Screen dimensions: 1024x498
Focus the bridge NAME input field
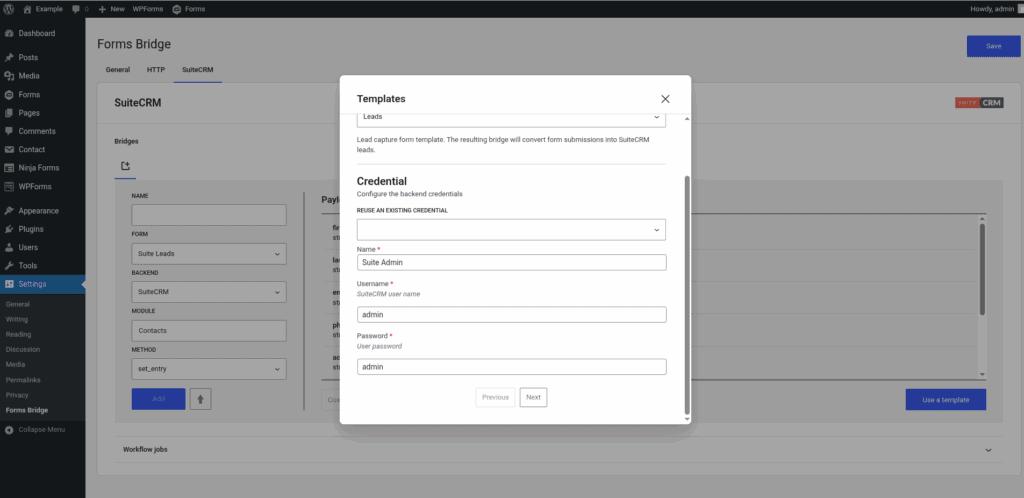pyautogui.click(x=209, y=215)
